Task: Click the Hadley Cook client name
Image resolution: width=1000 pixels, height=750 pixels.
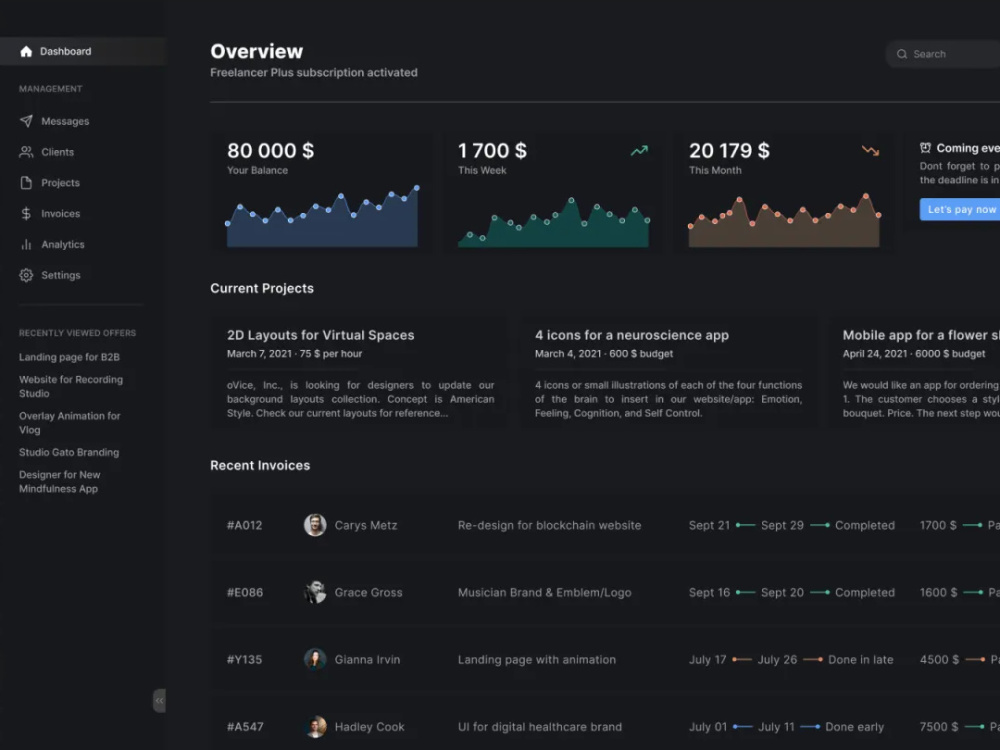Action: [369, 727]
